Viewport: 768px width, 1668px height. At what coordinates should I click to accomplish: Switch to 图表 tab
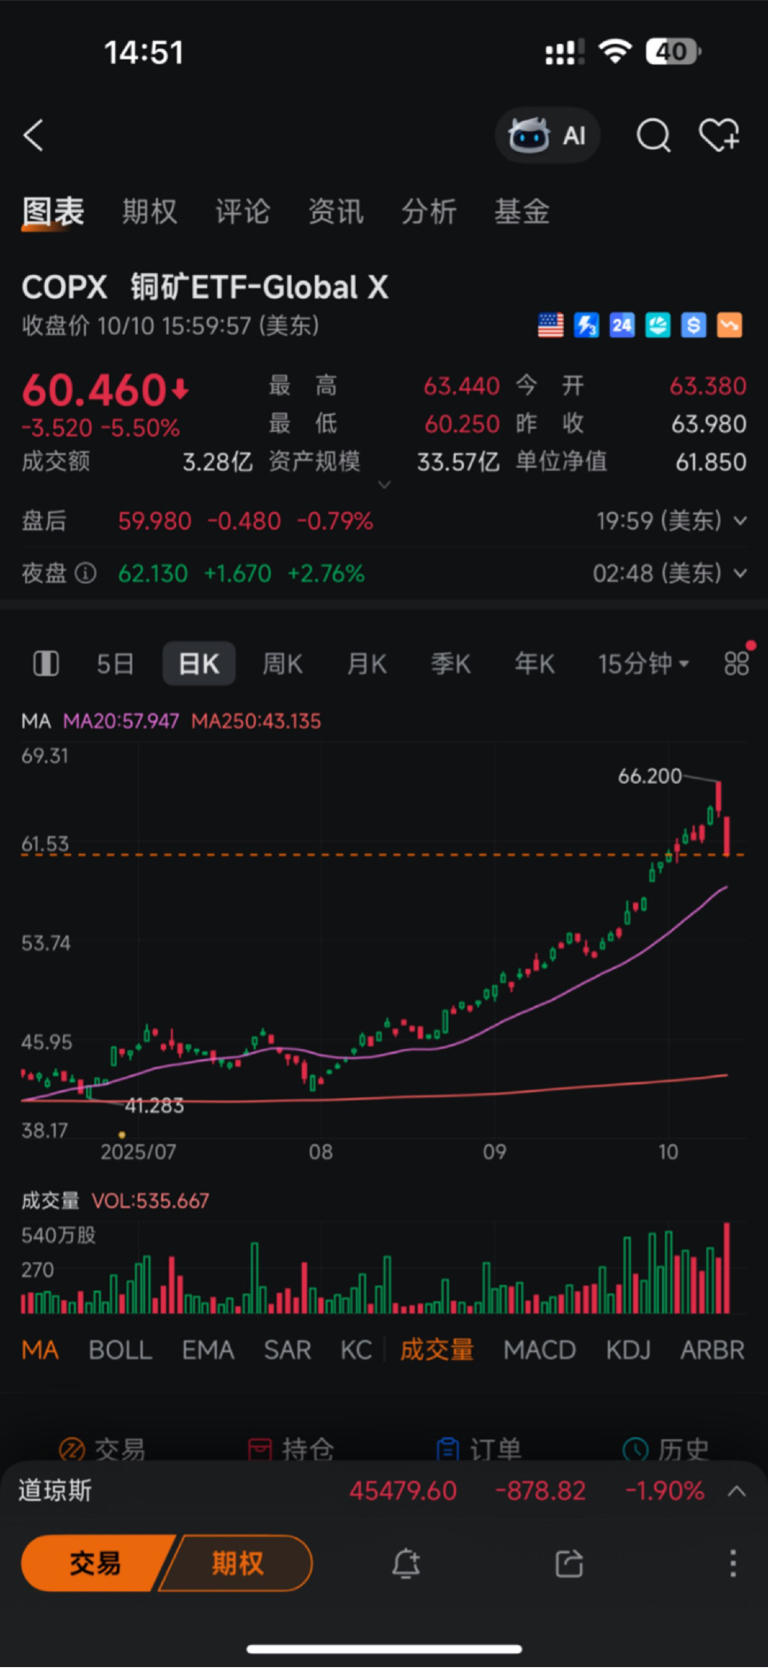click(x=53, y=211)
